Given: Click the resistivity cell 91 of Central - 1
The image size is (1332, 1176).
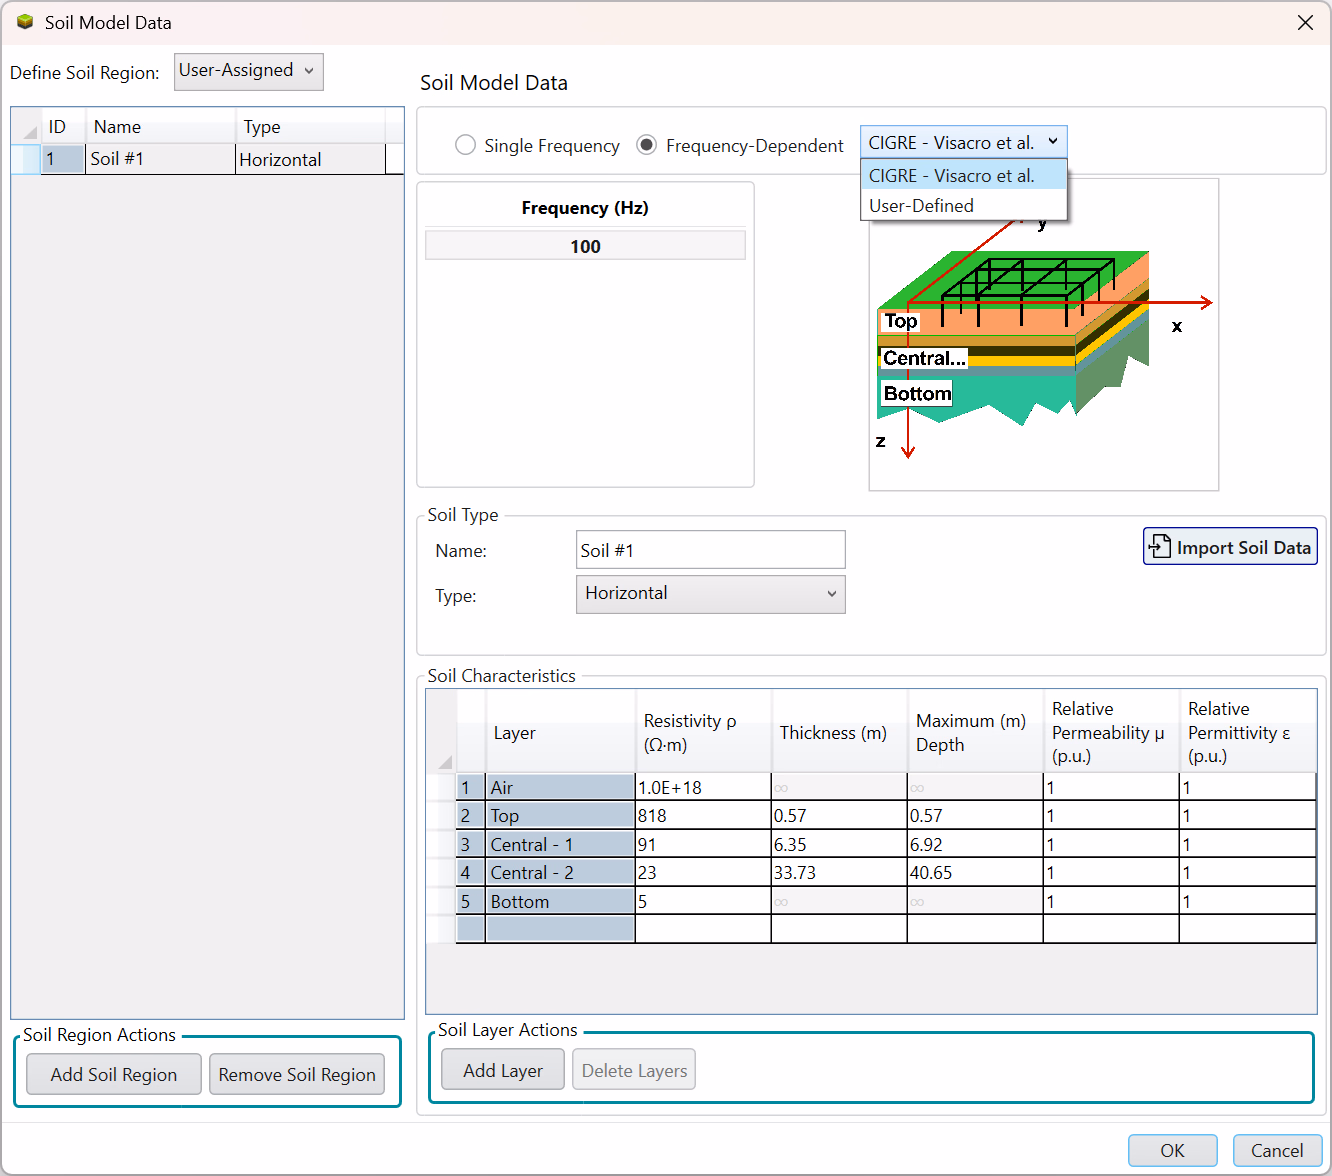Looking at the screenshot, I should (703, 844).
